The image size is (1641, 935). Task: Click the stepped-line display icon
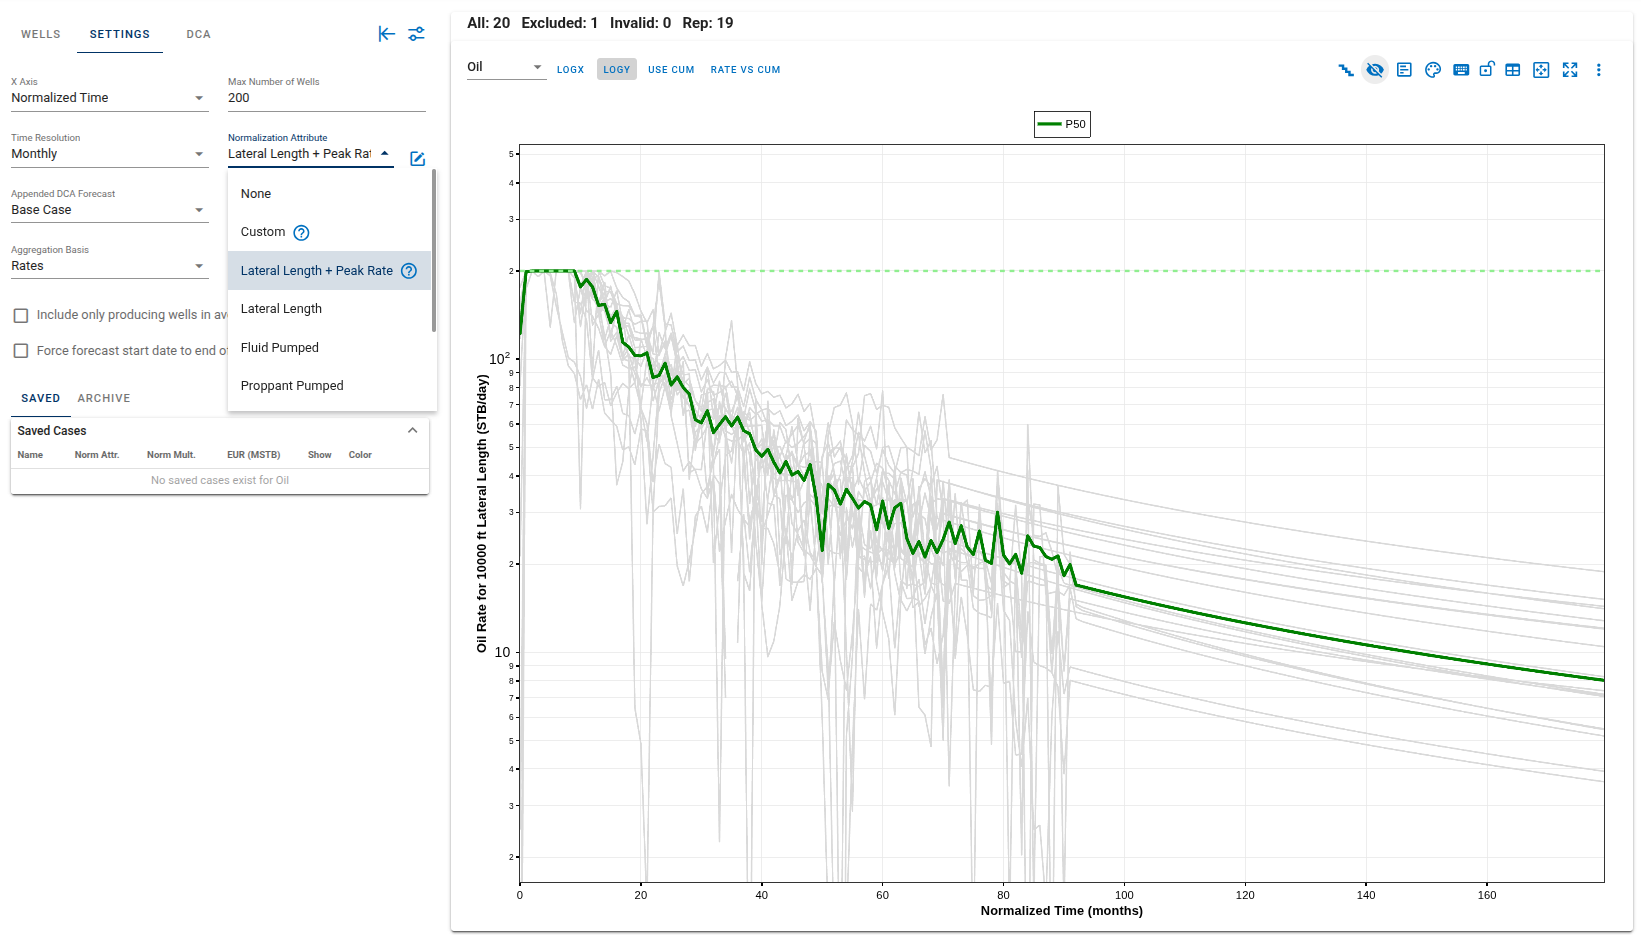1345,70
